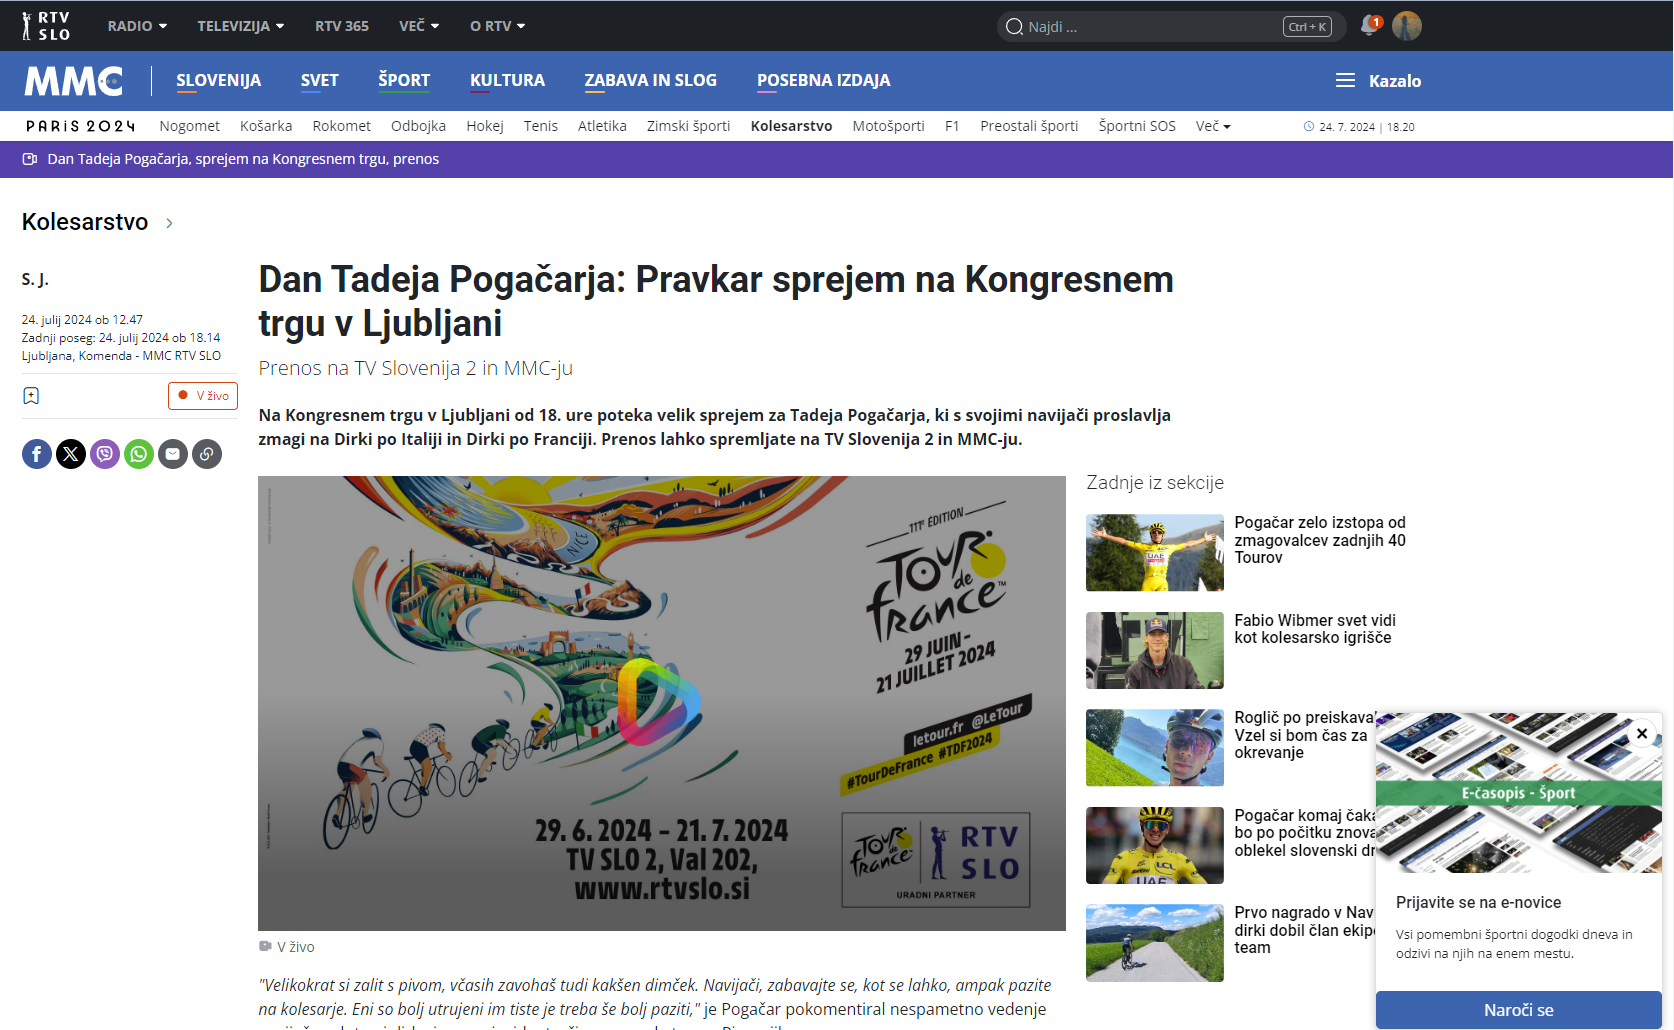Screen dimensions: 1674x1030
Task: Open the Več sports submenu
Action: [1213, 126]
